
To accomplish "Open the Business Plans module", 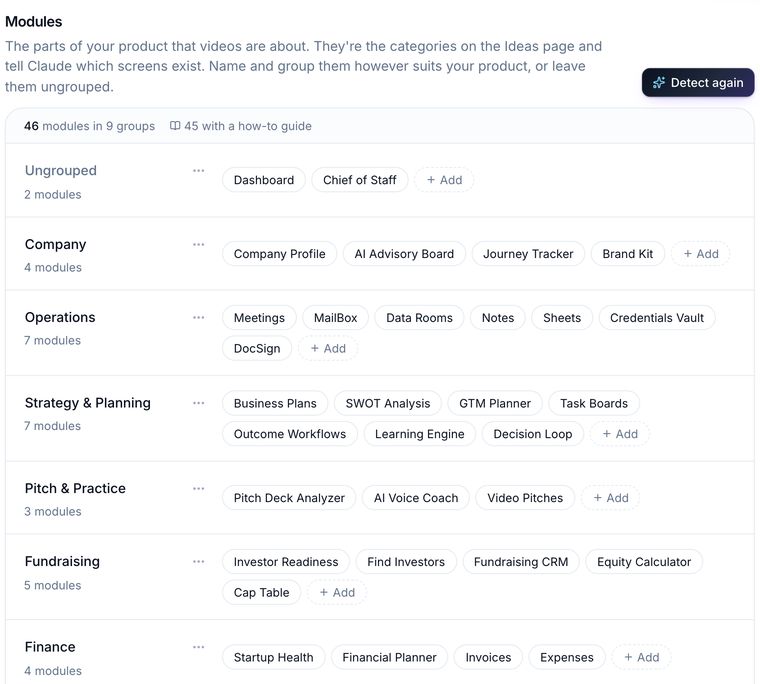I will pos(275,403).
